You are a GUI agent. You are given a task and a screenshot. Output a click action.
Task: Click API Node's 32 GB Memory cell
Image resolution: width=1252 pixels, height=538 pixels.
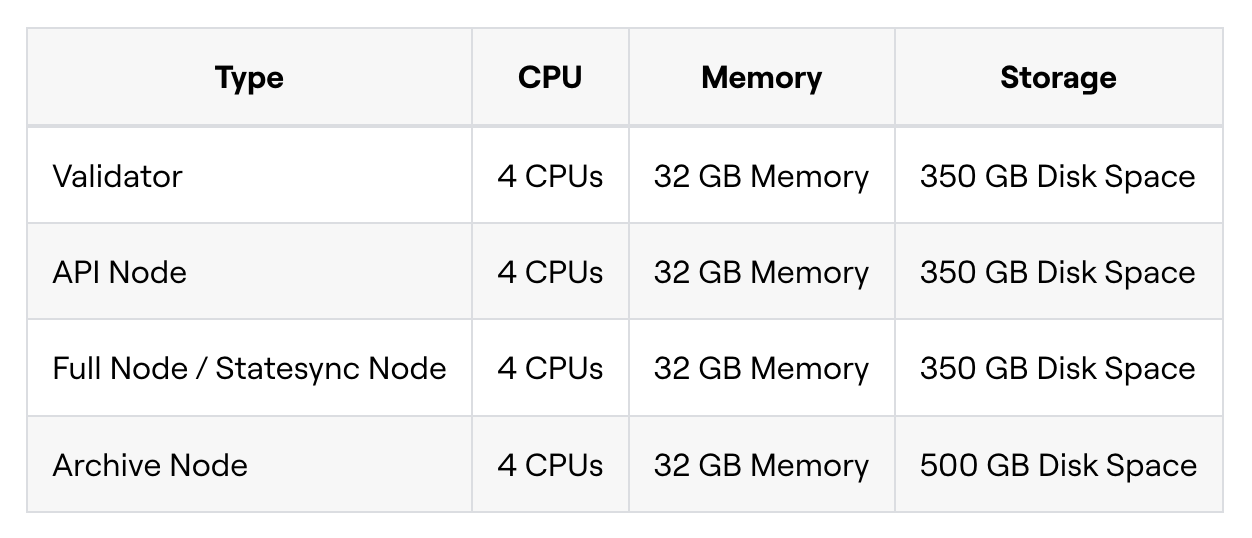pyautogui.click(x=761, y=272)
